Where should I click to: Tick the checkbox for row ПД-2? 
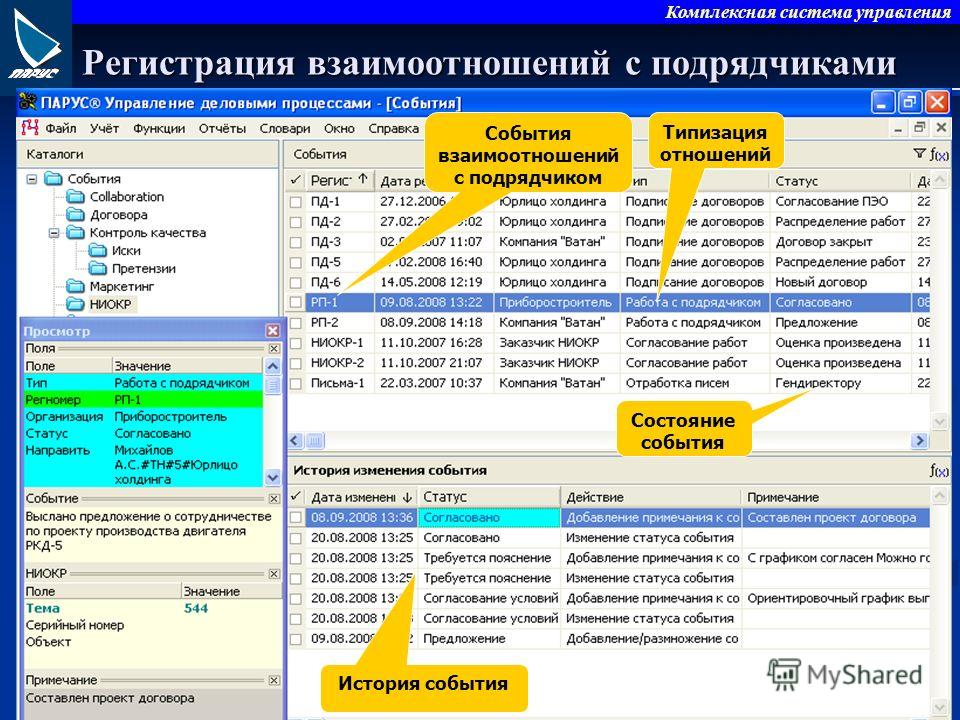296,222
